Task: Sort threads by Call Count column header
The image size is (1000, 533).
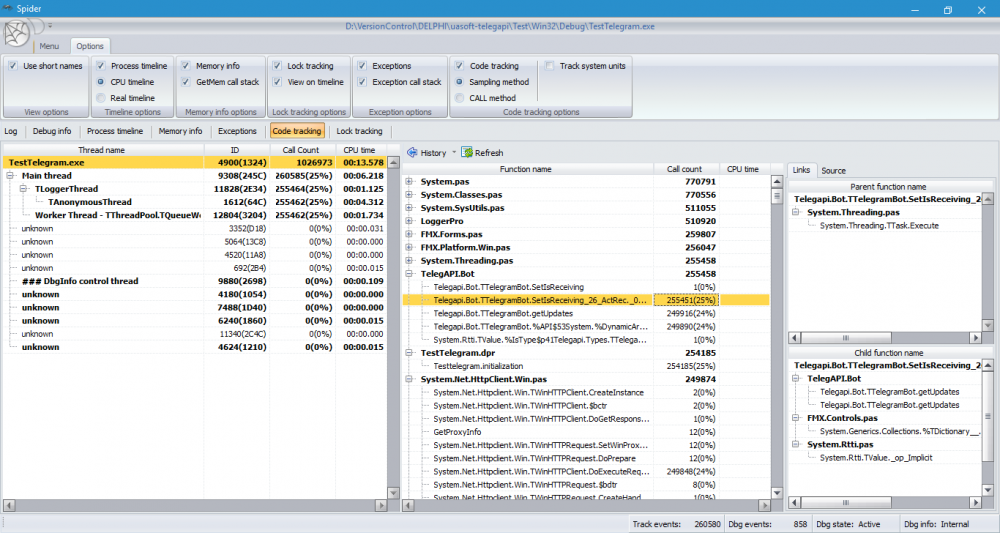Action: (300, 150)
